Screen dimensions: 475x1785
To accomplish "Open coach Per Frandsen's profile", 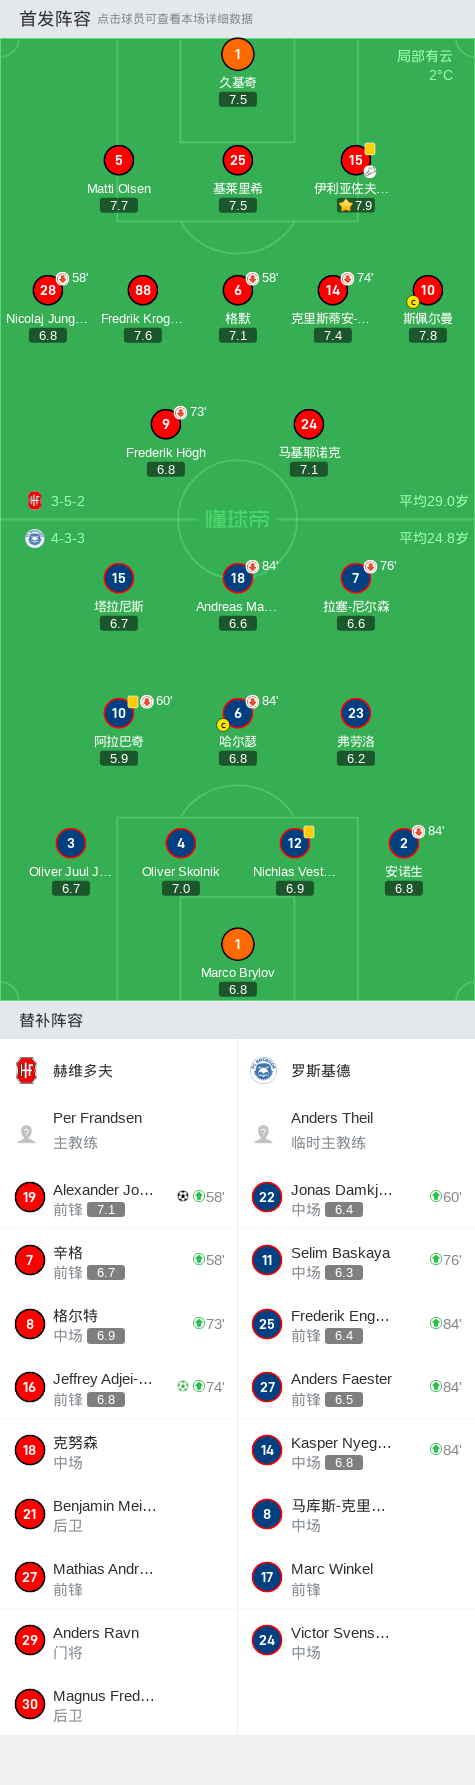I will pyautogui.click(x=118, y=1130).
